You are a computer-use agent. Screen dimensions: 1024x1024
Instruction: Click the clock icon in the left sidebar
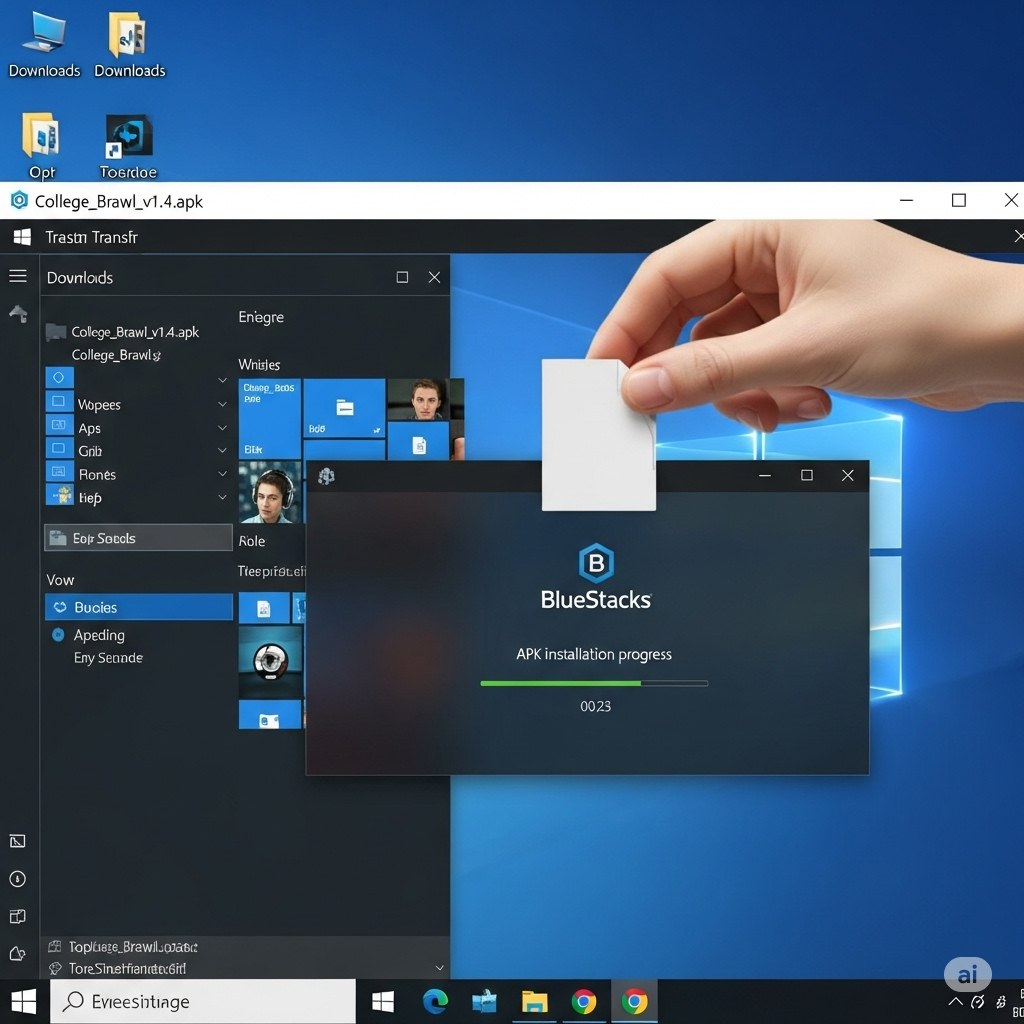18,879
